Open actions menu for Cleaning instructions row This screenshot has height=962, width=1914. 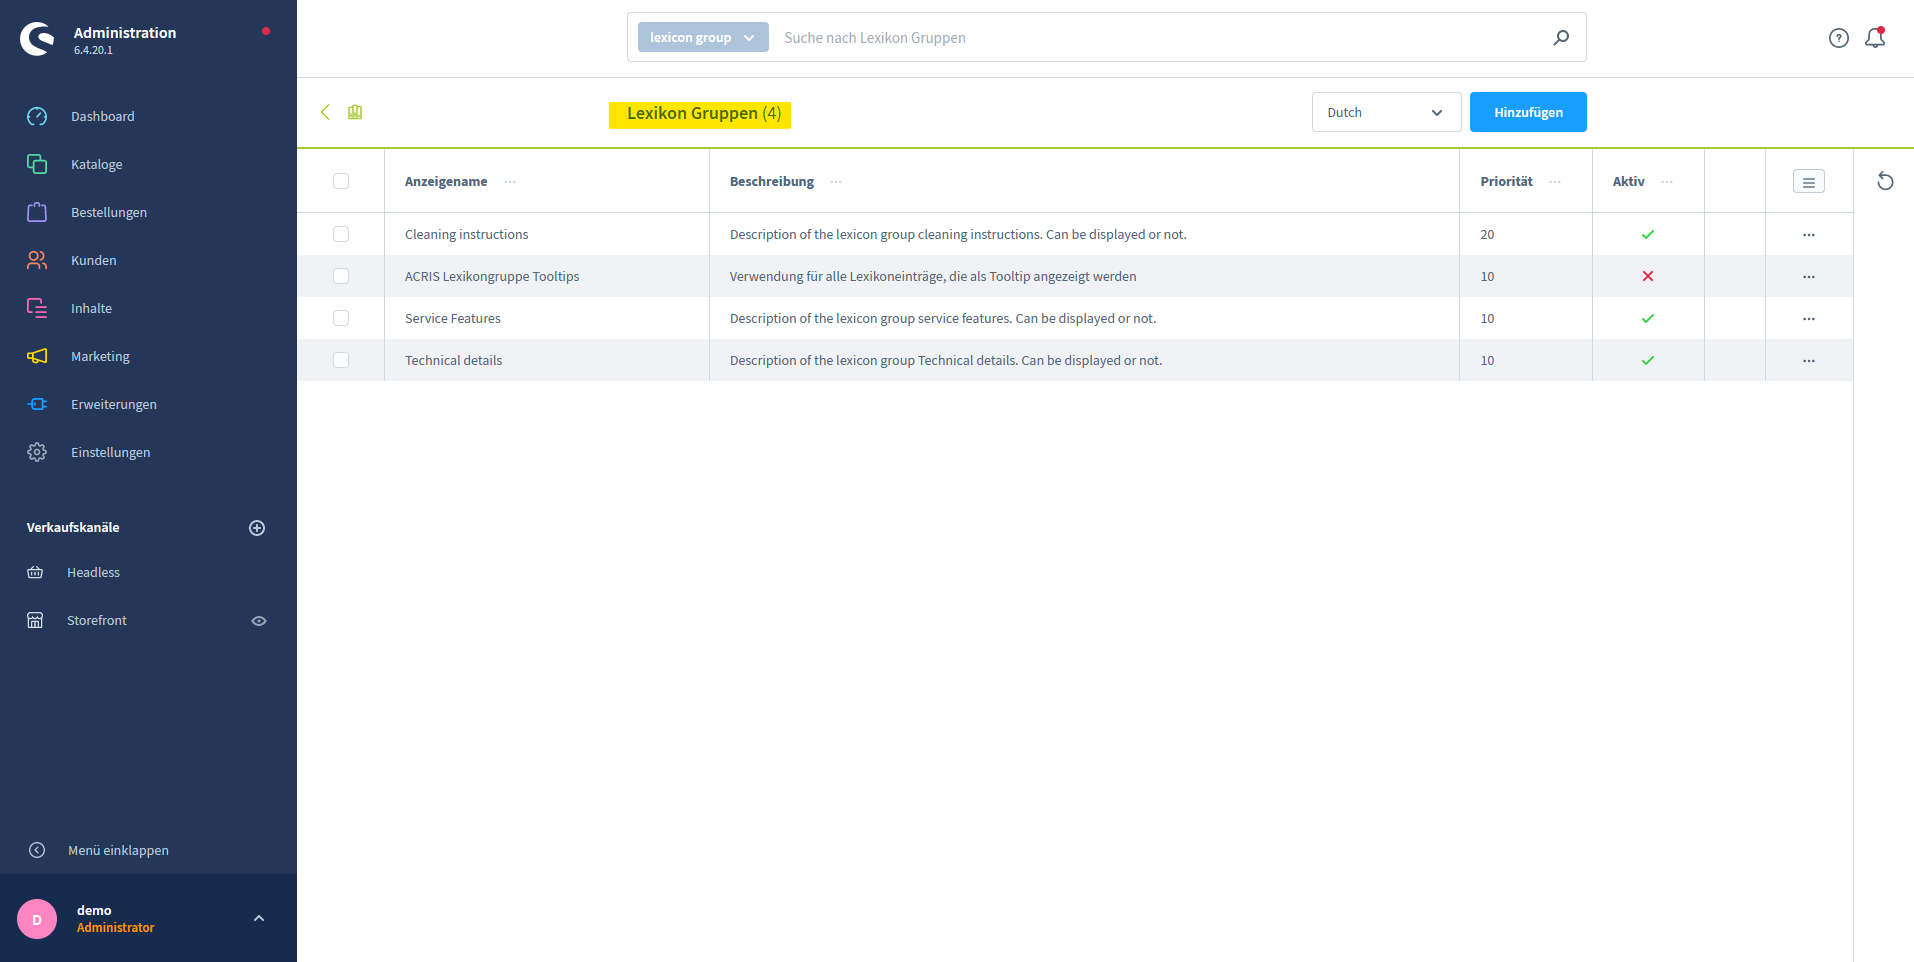1809,235
